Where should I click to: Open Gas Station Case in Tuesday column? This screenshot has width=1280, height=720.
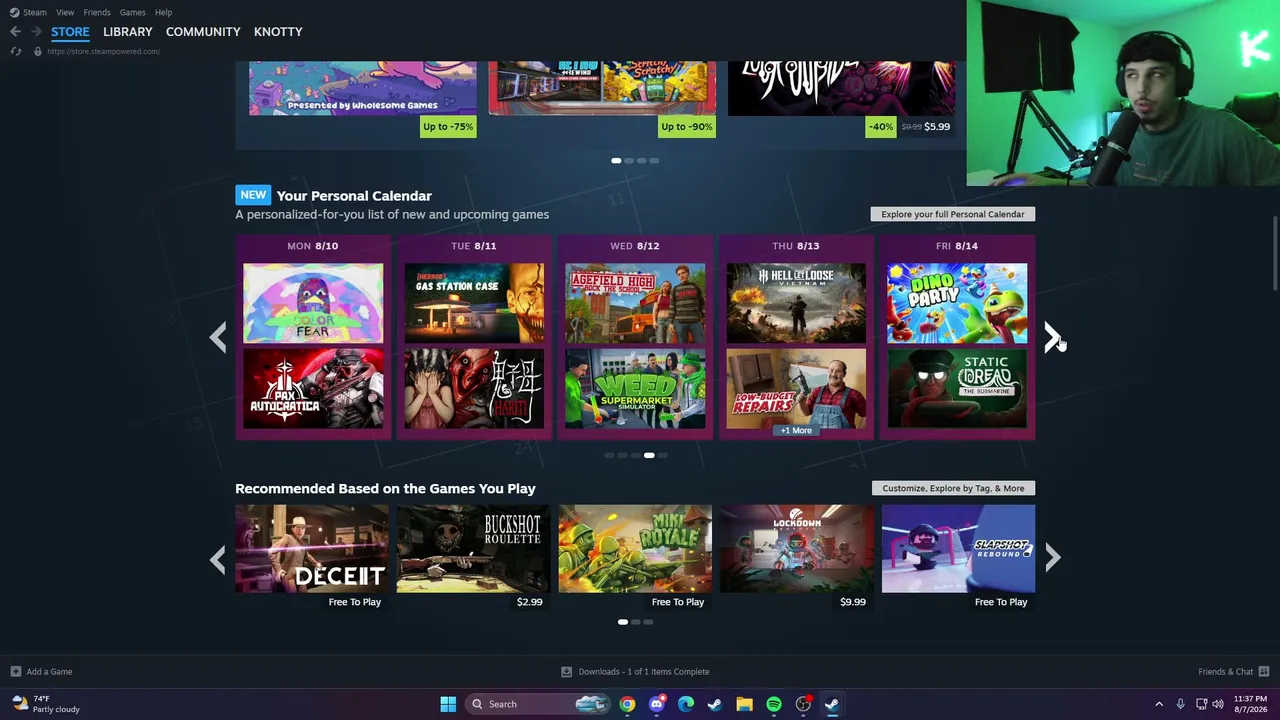(474, 303)
